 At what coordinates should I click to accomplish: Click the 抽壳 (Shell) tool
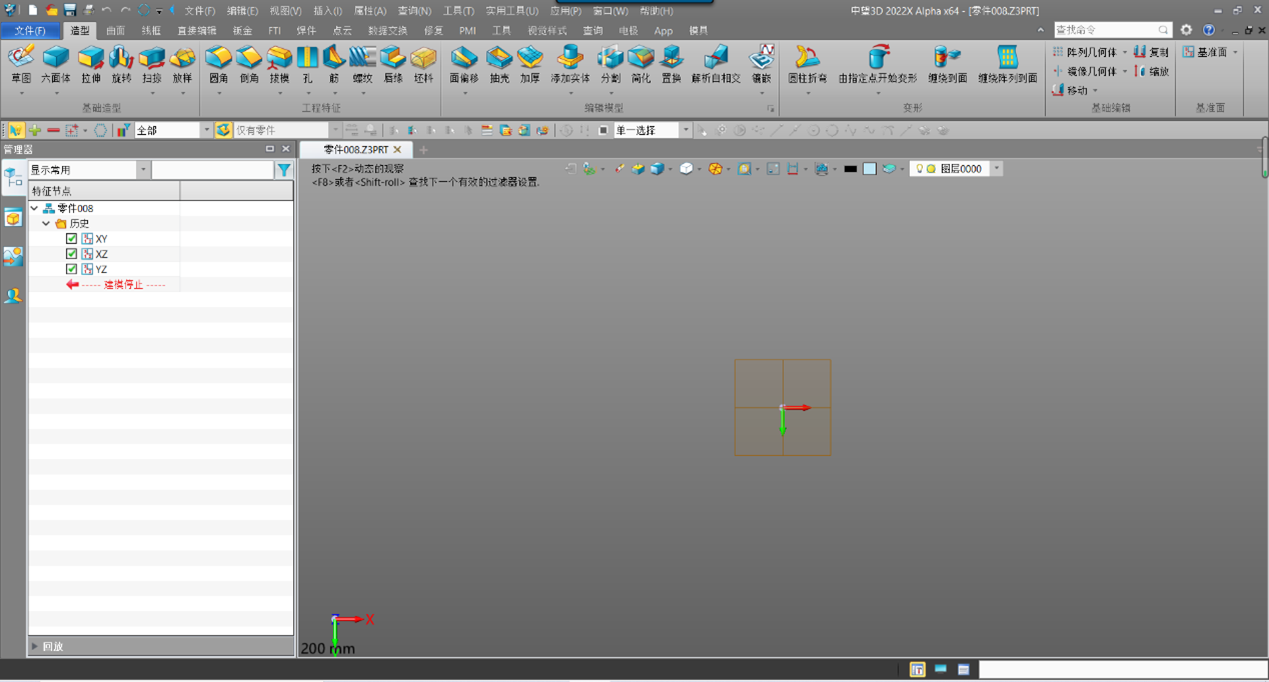tap(499, 64)
